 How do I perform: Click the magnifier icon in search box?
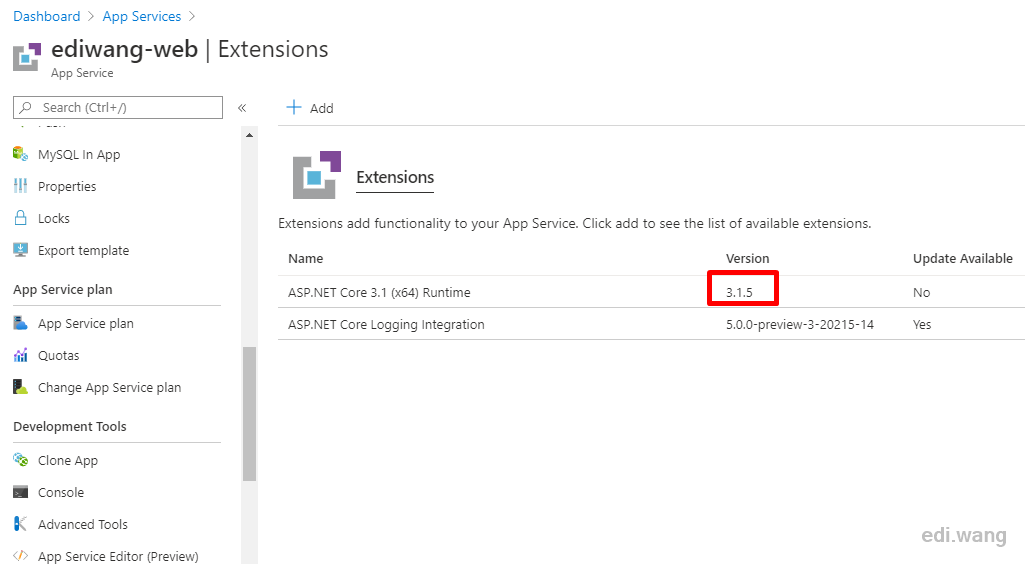pyautogui.click(x=26, y=107)
